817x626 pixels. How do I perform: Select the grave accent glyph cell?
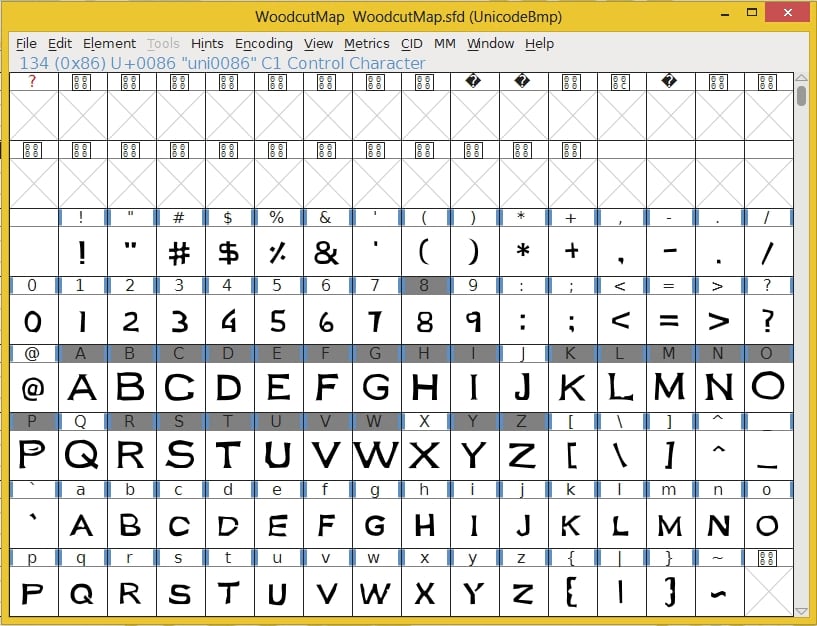[34, 523]
